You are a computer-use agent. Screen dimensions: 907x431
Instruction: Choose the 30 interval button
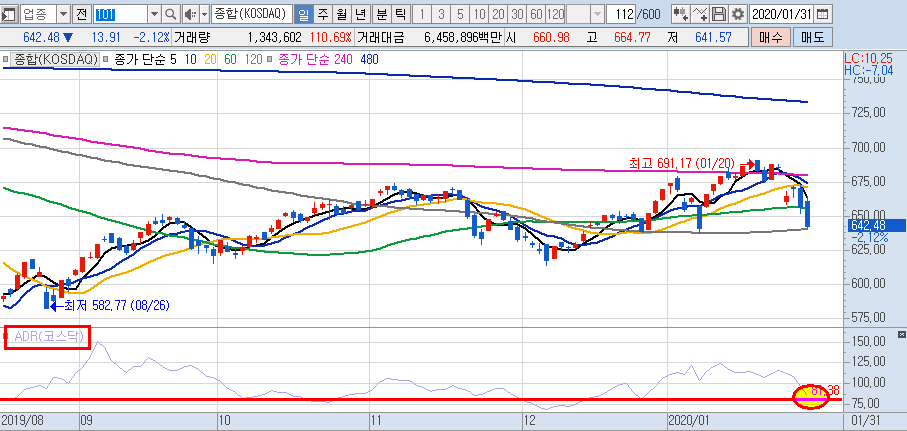click(518, 13)
